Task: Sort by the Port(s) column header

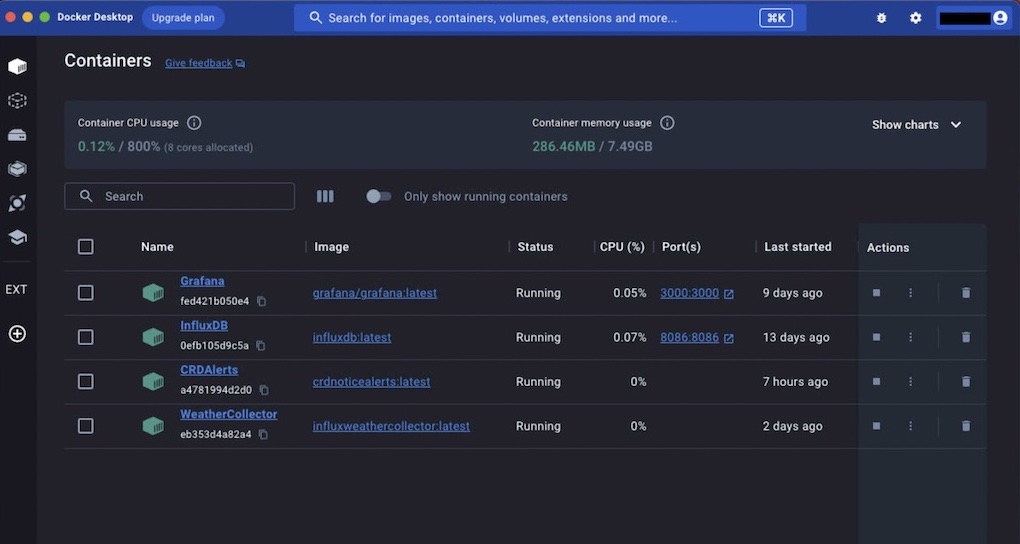Action: (681, 247)
